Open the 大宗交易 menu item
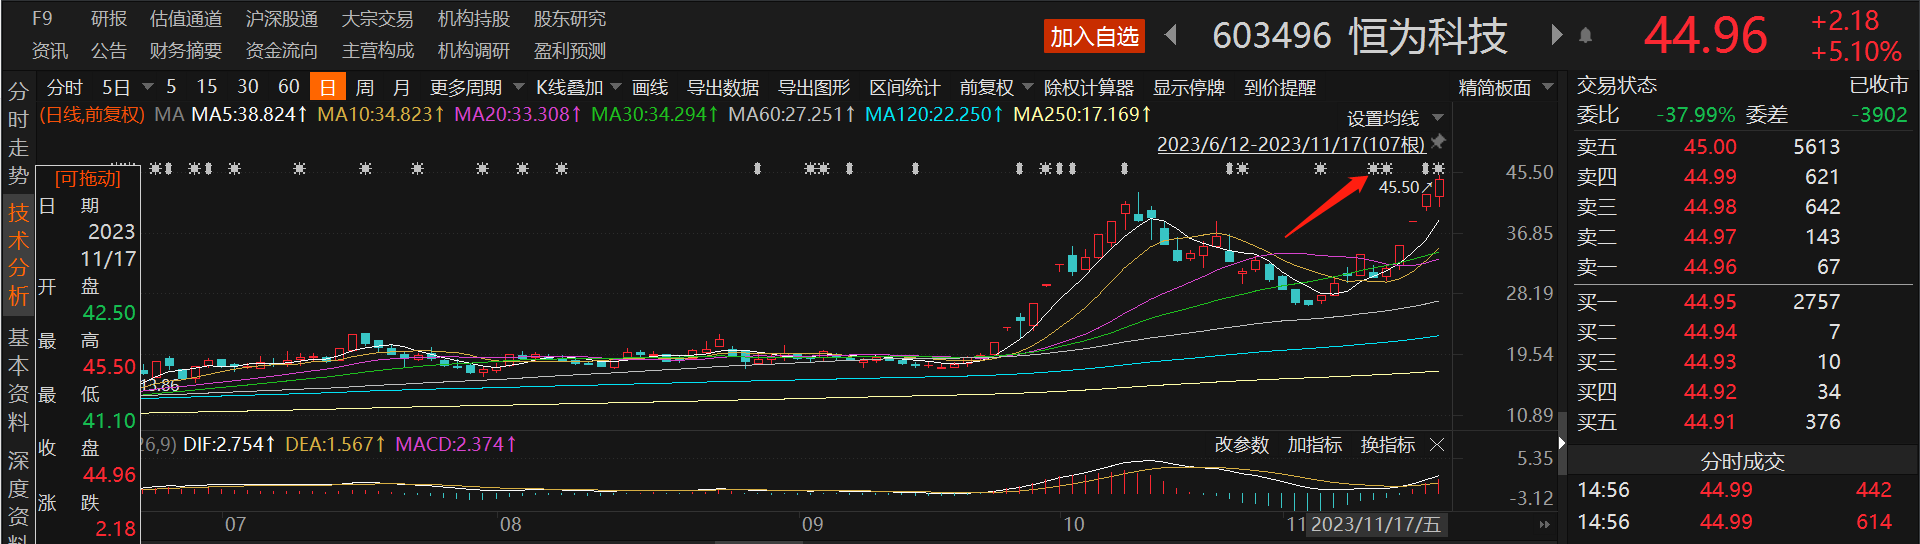Image resolution: width=1920 pixels, height=544 pixels. (378, 19)
